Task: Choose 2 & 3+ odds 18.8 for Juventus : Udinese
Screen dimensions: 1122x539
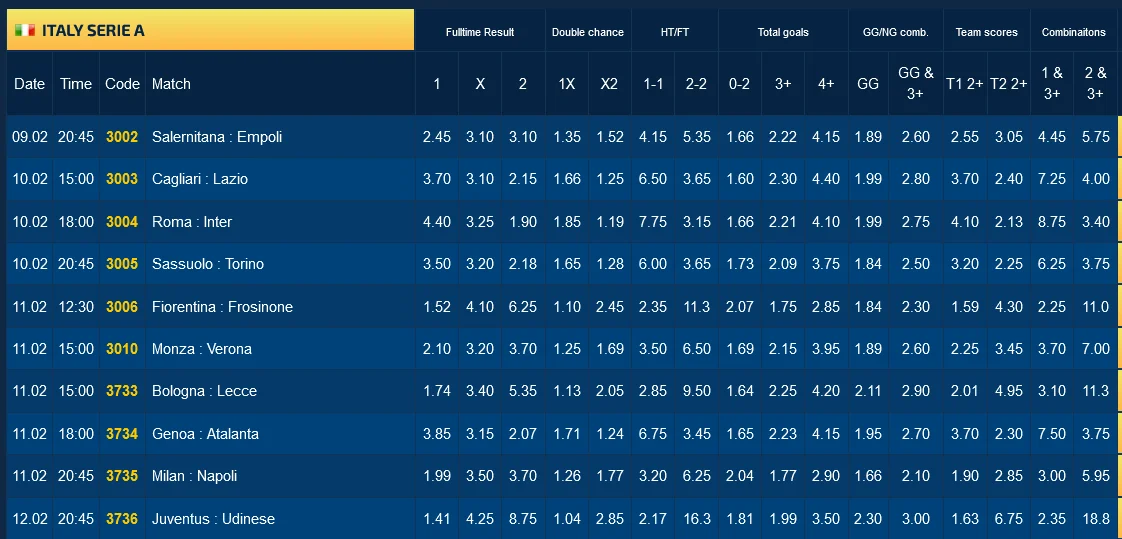Action: (x=1096, y=519)
